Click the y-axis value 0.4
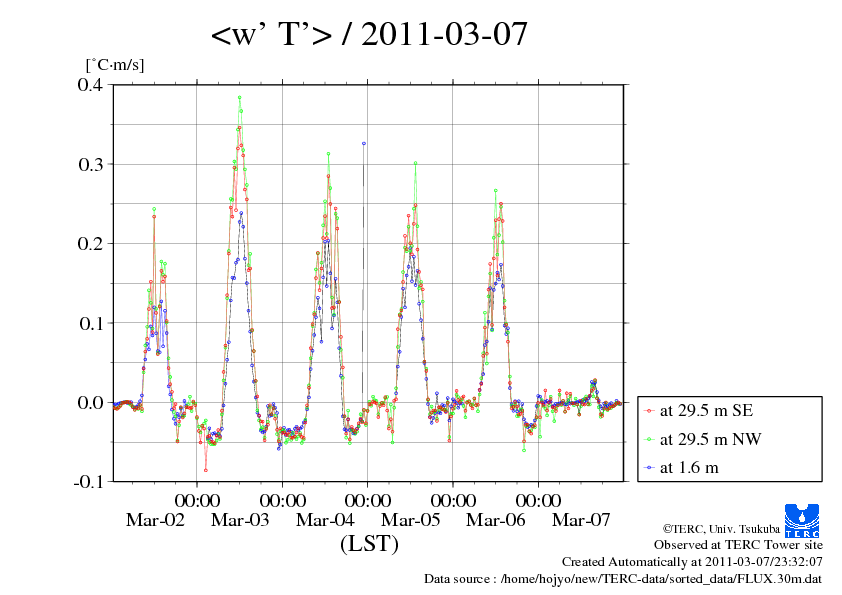This screenshot has width=842, height=595. (x=90, y=84)
